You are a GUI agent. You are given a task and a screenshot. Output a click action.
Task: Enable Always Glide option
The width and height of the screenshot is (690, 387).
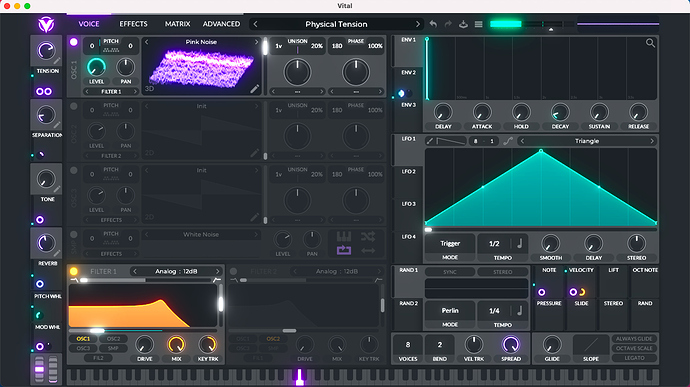coord(634,339)
